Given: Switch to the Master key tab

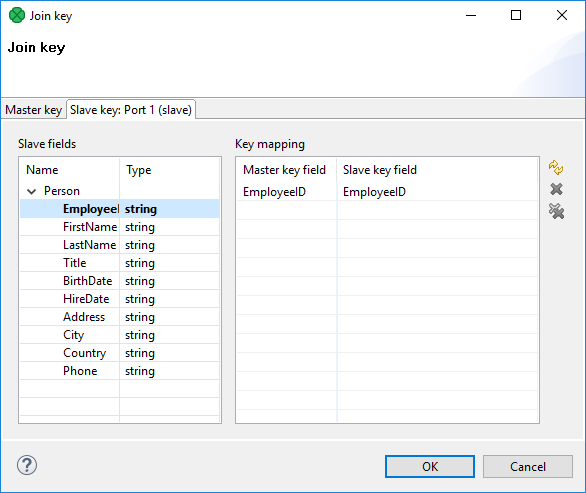Looking at the screenshot, I should pyautogui.click(x=34, y=110).
